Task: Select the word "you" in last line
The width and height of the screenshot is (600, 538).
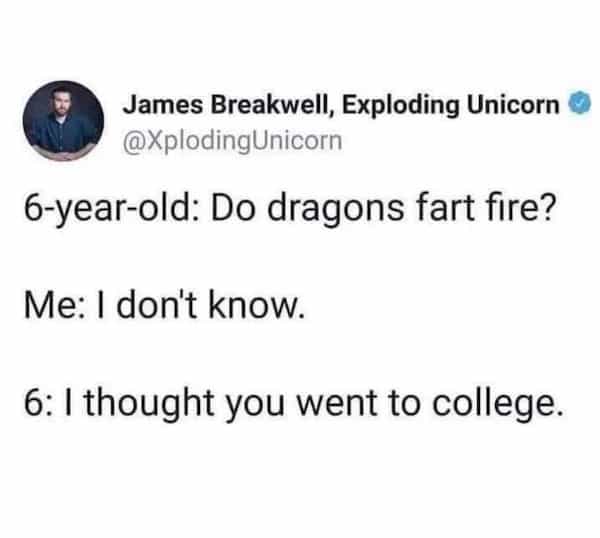Action: (x=255, y=407)
